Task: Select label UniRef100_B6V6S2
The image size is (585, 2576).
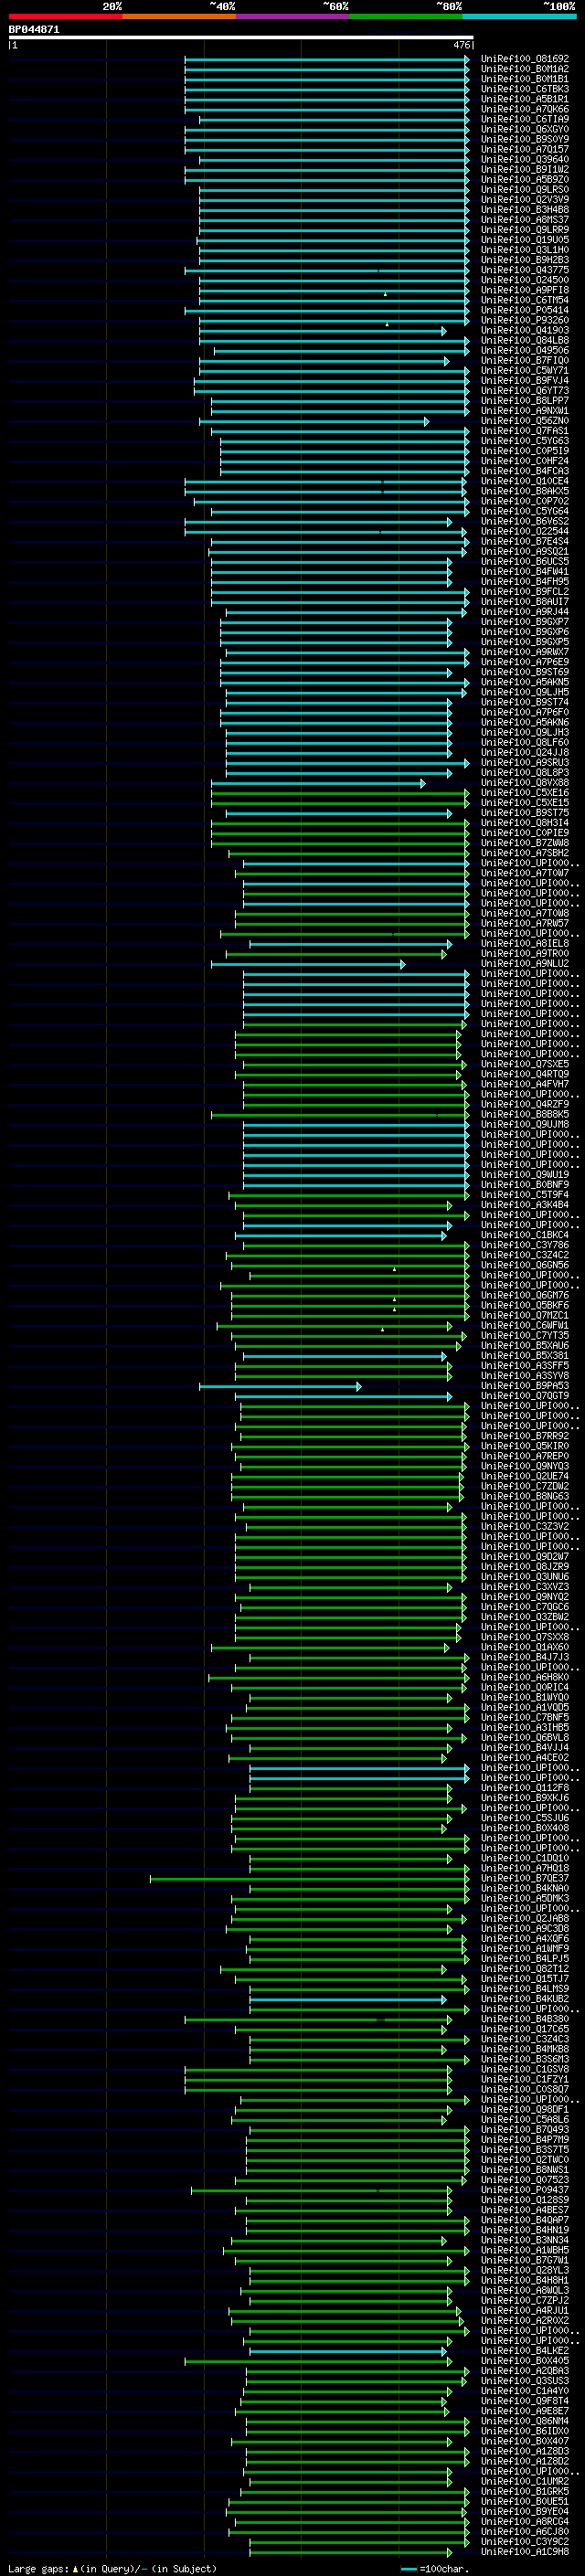Action: point(525,521)
